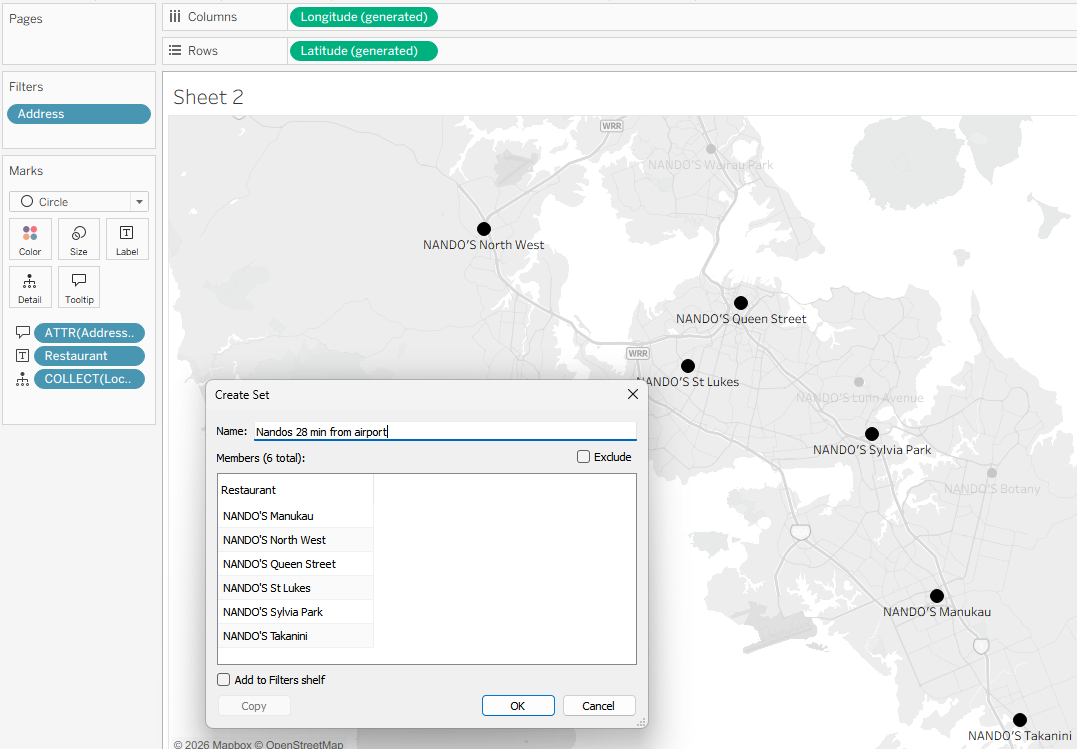The width and height of the screenshot is (1077, 749).
Task: Click the Rows shelf icon
Action: [x=175, y=51]
